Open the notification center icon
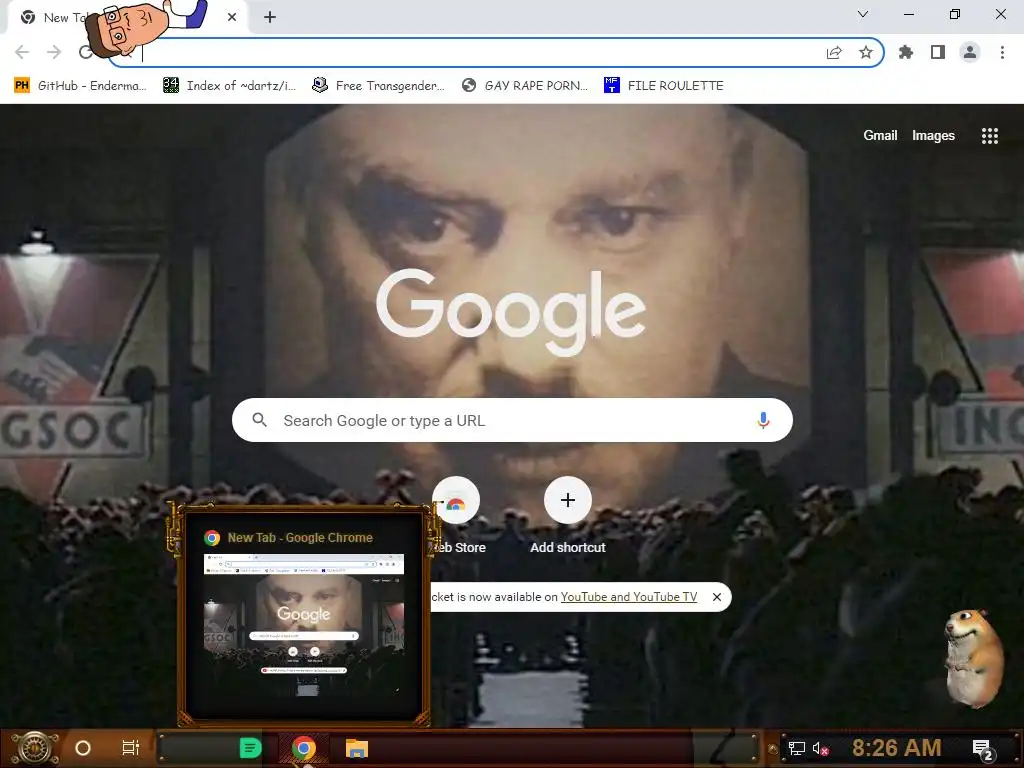Viewport: 1024px width, 768px height. click(982, 749)
